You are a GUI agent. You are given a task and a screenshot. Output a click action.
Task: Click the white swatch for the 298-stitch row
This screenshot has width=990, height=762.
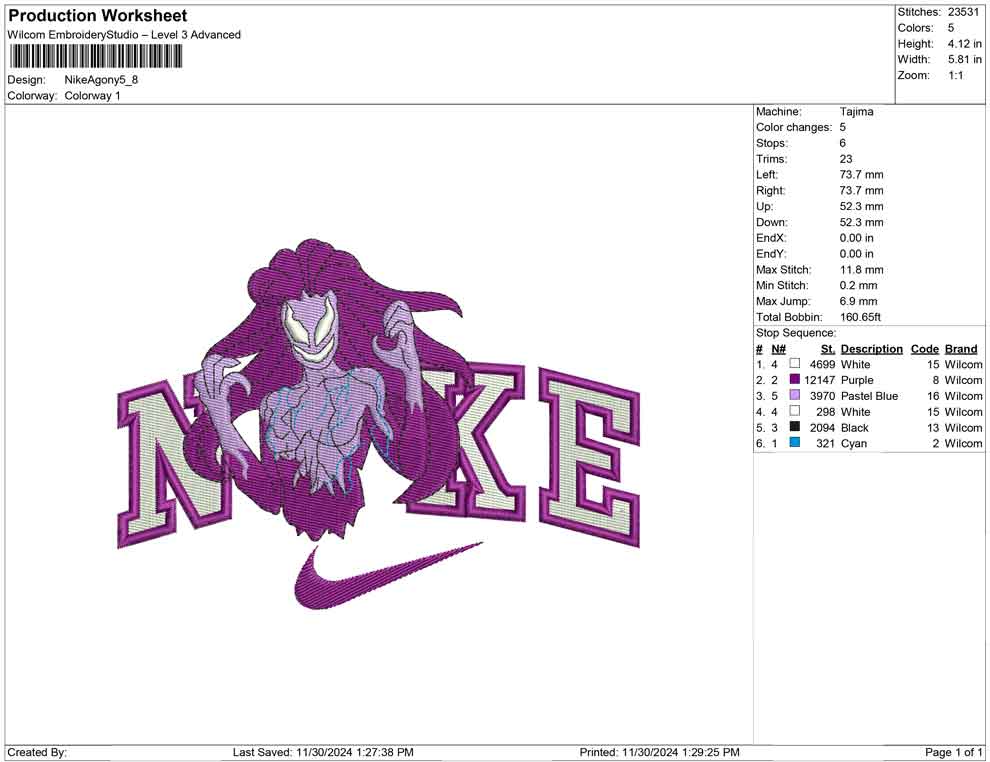tap(795, 411)
